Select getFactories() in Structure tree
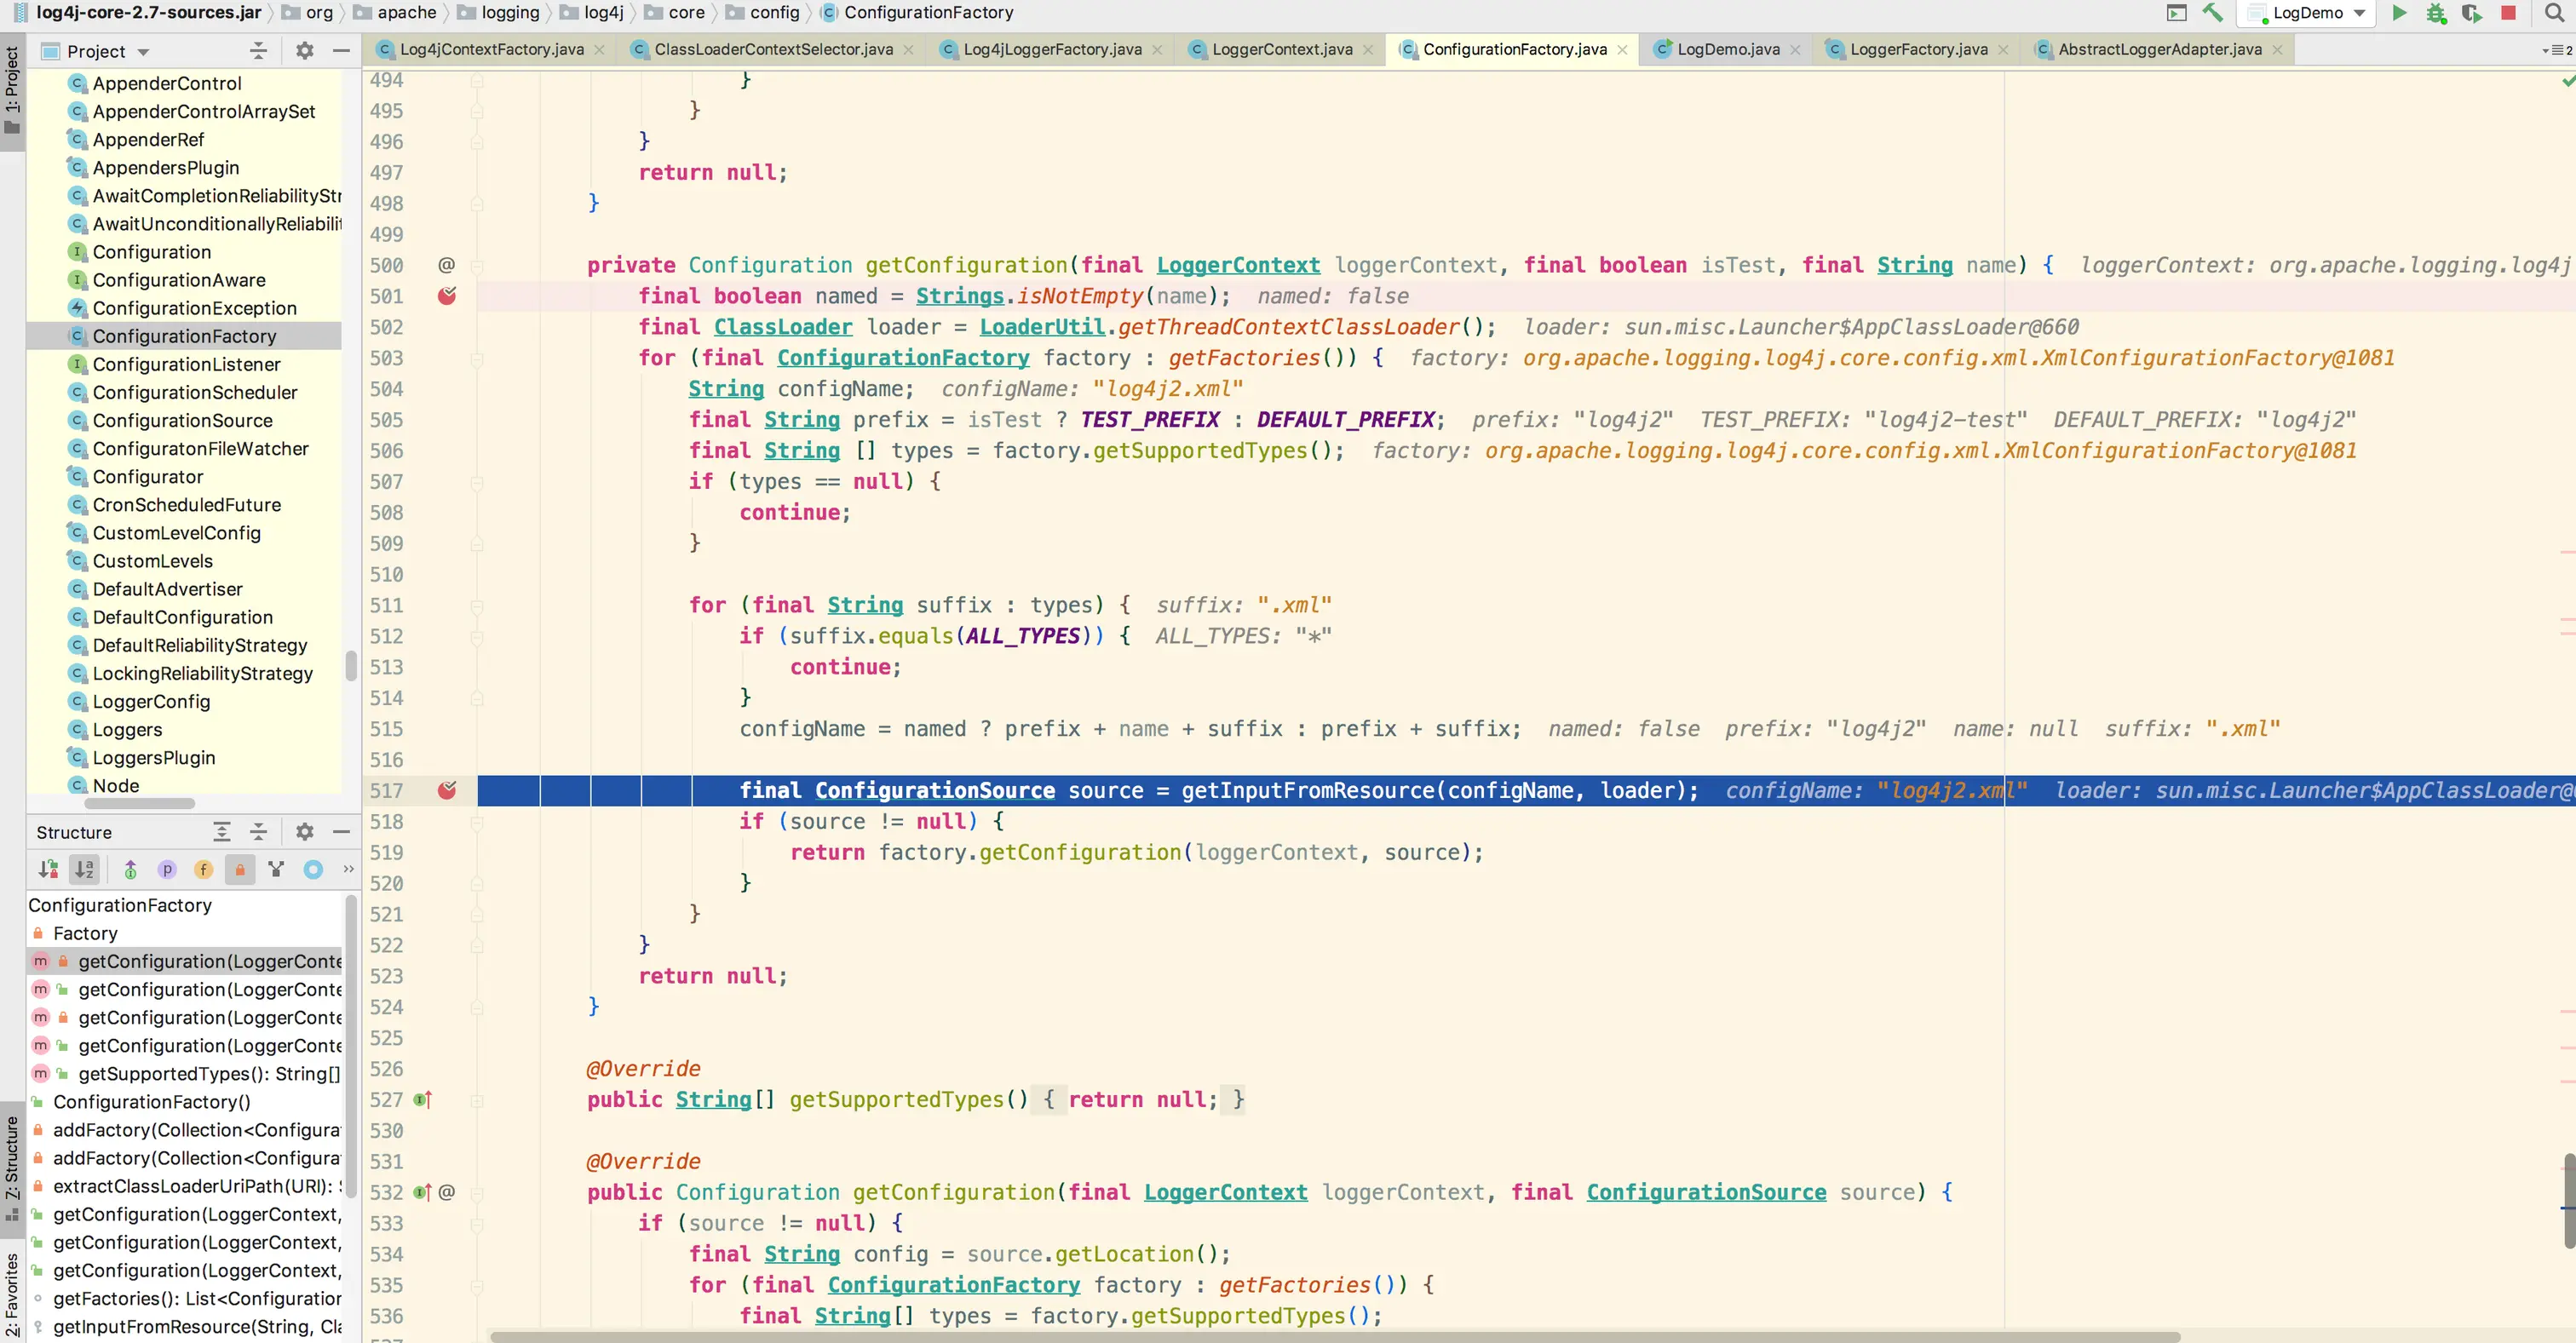2576x1343 pixels. point(196,1298)
